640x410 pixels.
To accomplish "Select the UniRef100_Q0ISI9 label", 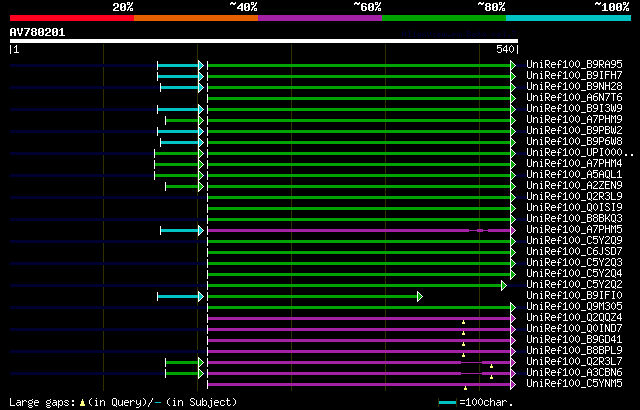I will point(574,208).
